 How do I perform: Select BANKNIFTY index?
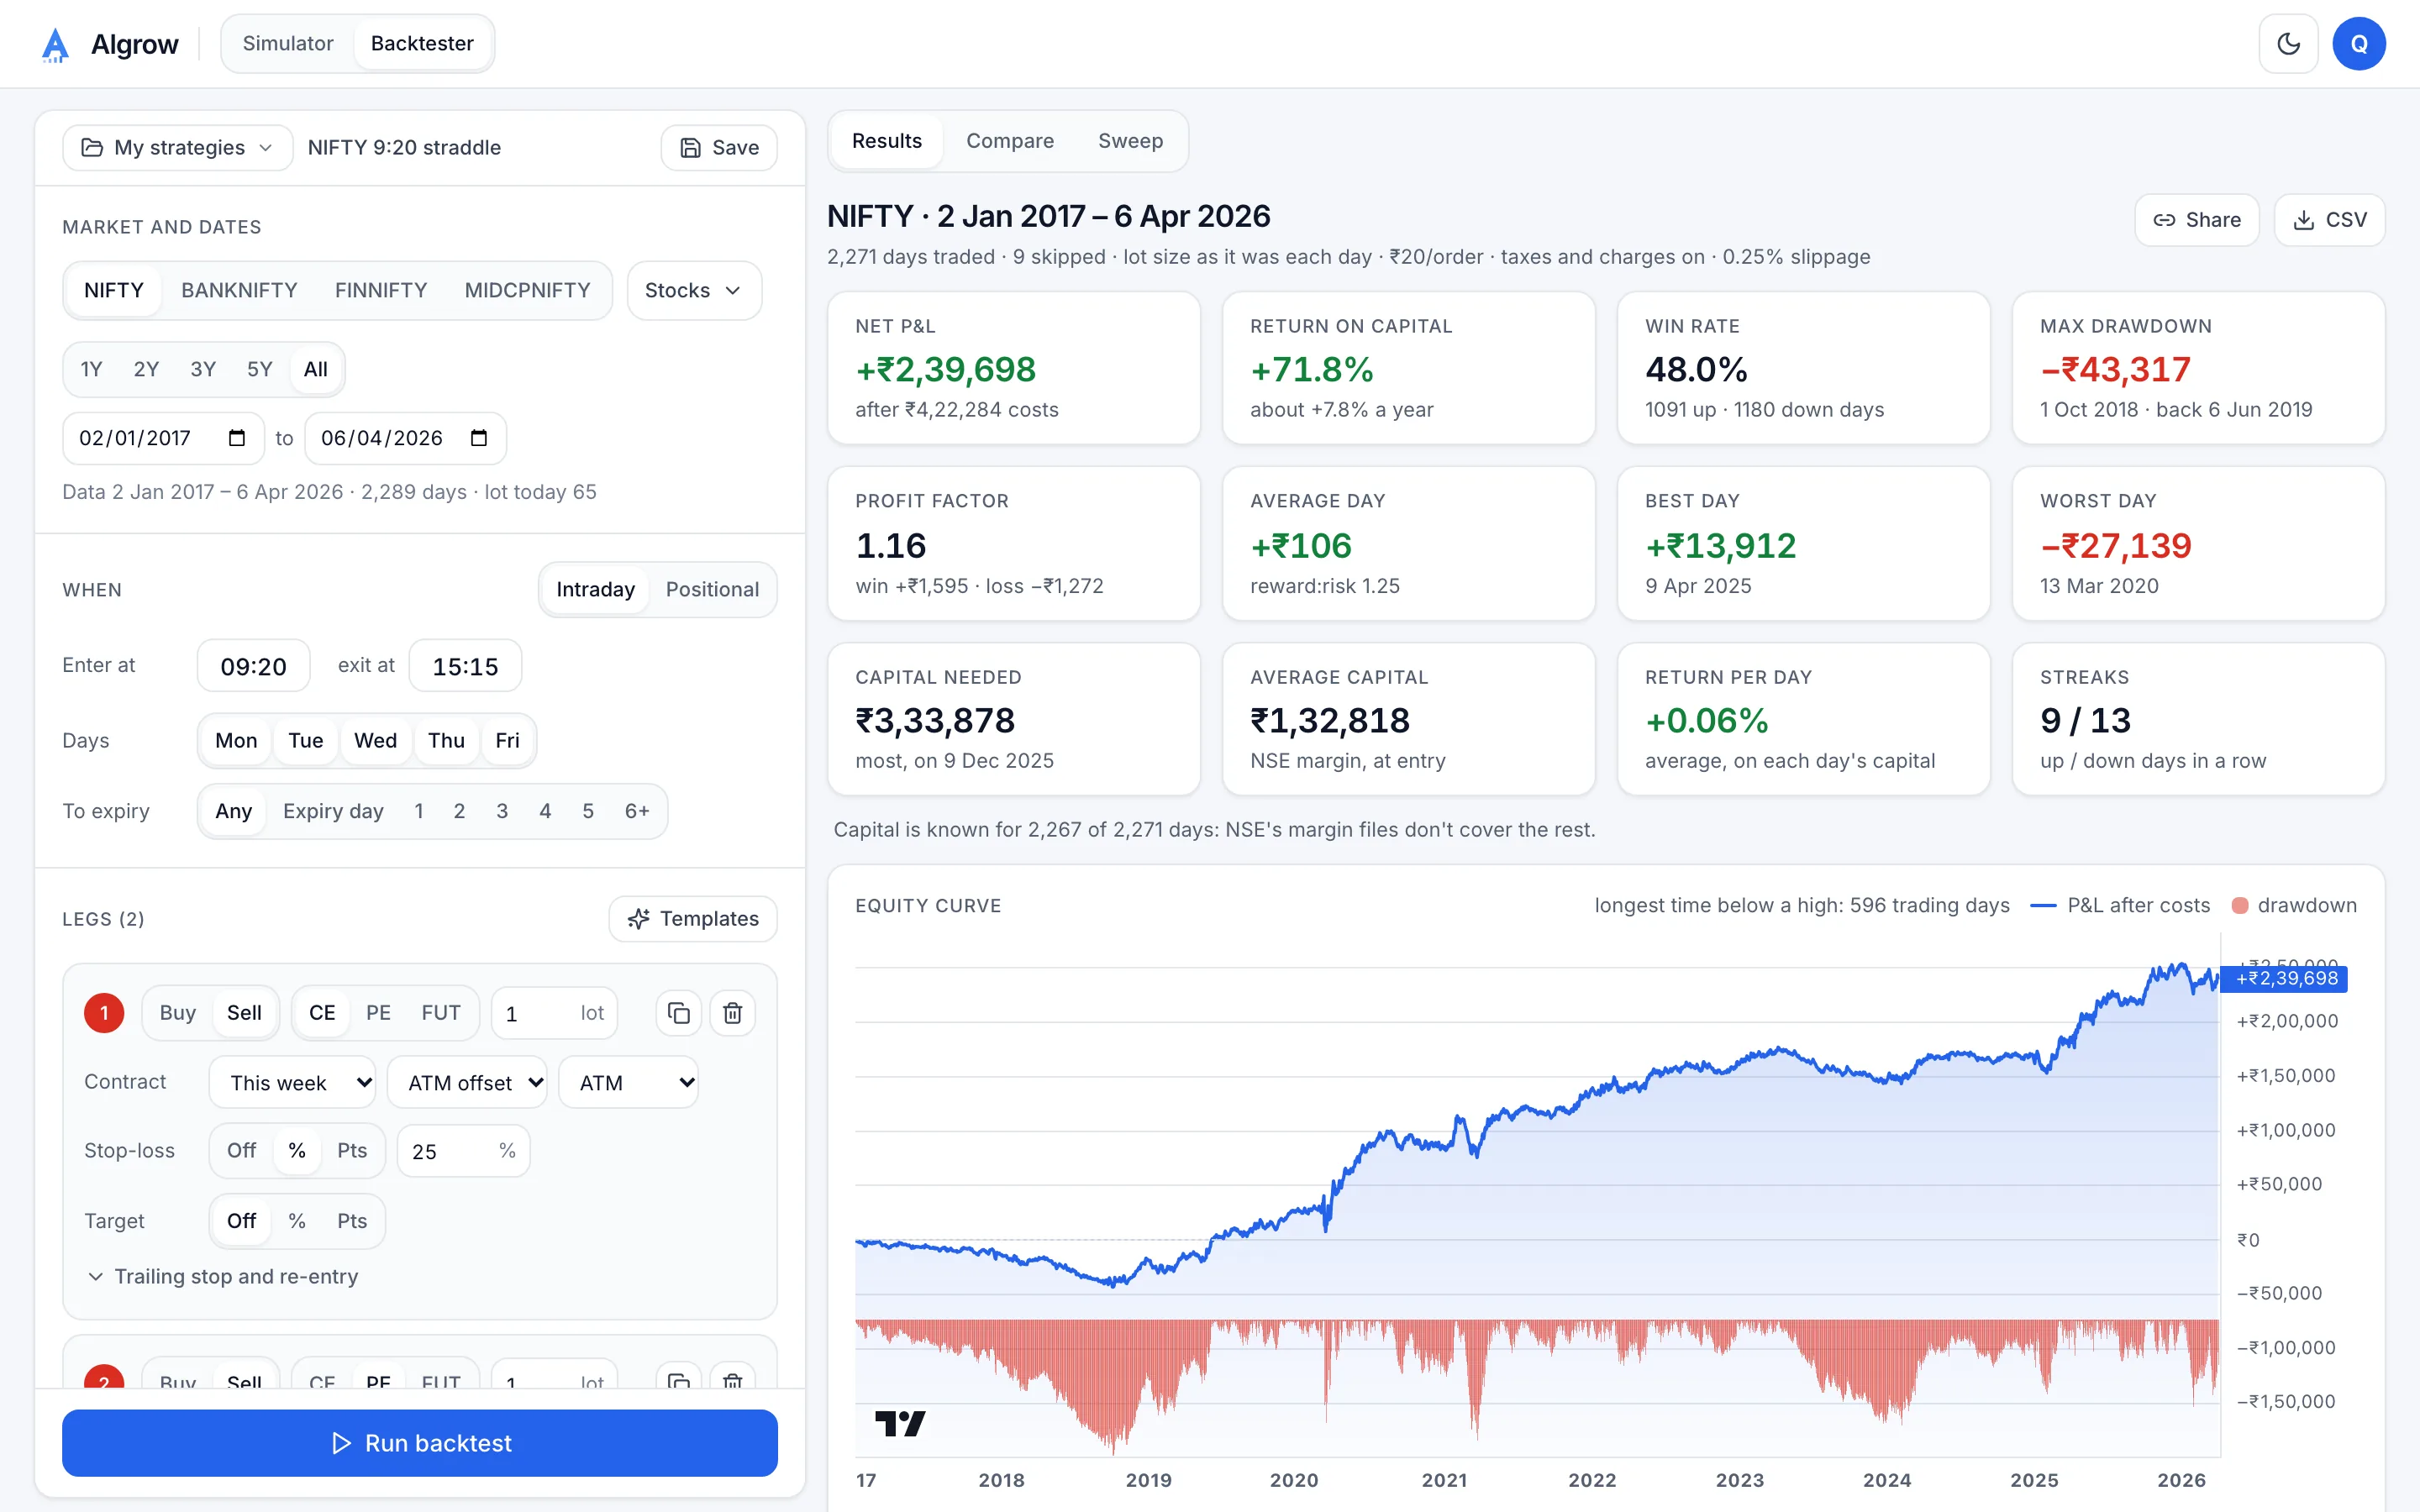click(x=239, y=290)
